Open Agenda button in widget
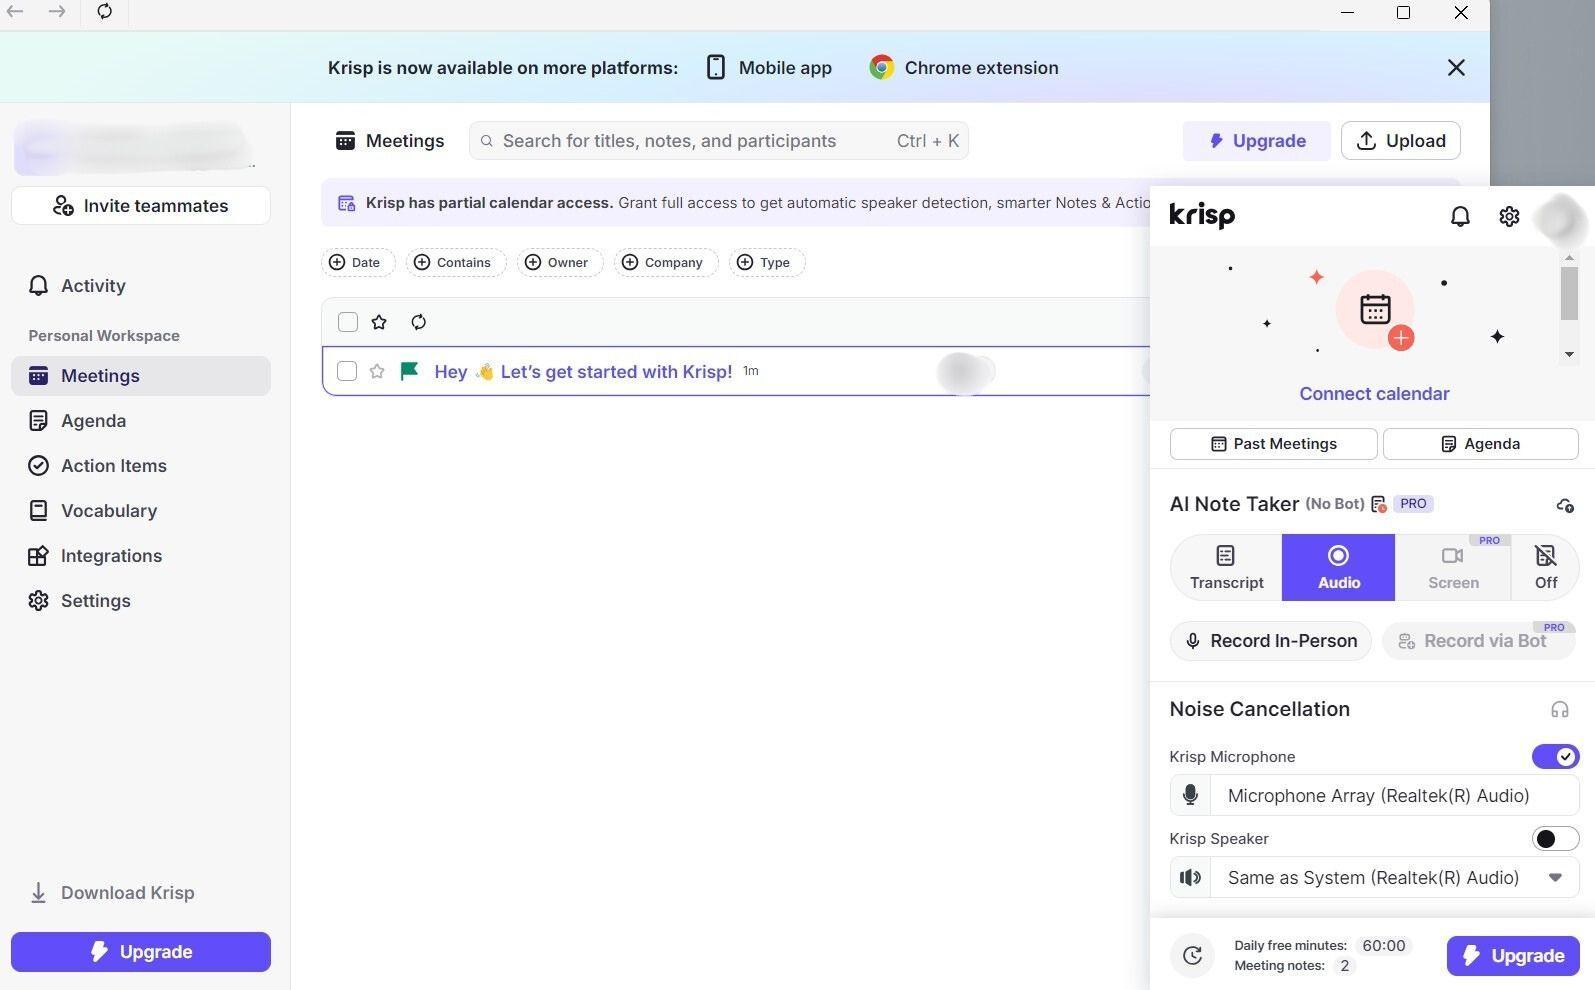The height and width of the screenshot is (990, 1595). point(1480,444)
